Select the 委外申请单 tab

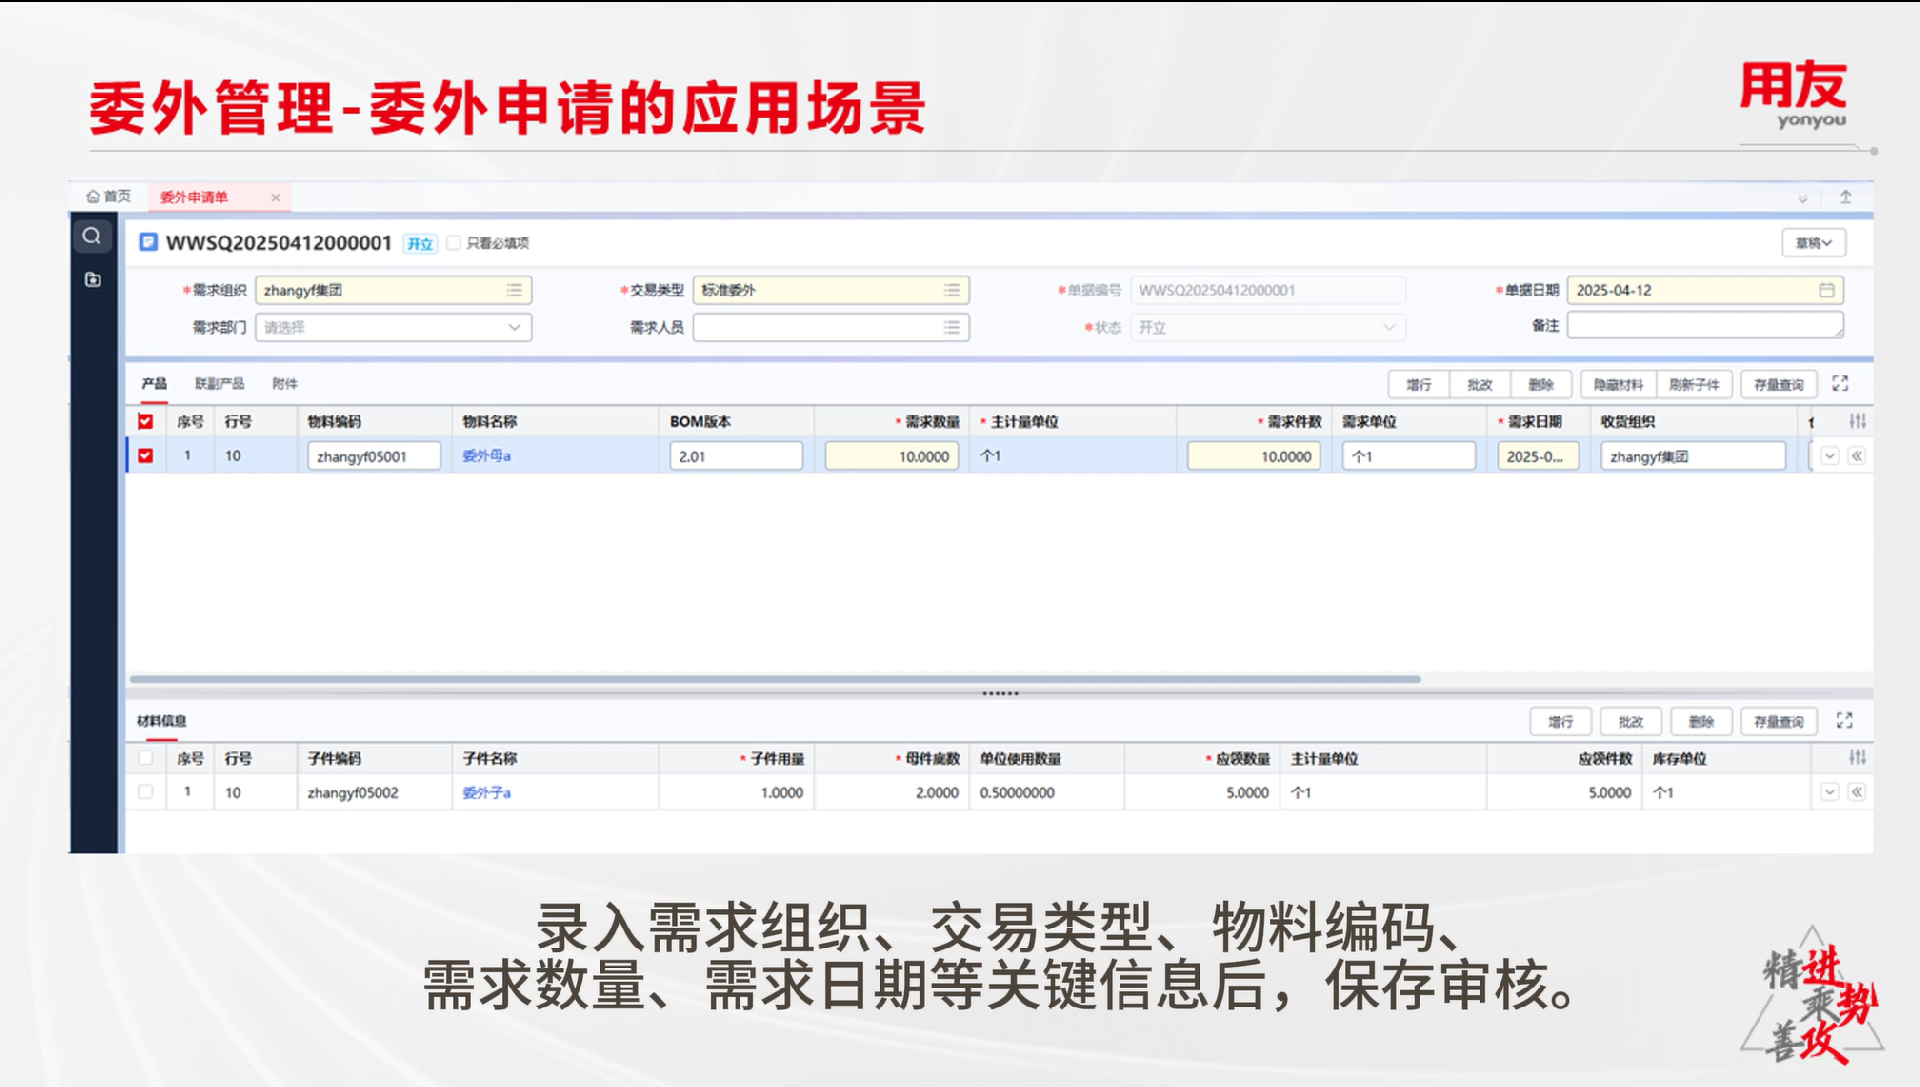pyautogui.click(x=194, y=197)
